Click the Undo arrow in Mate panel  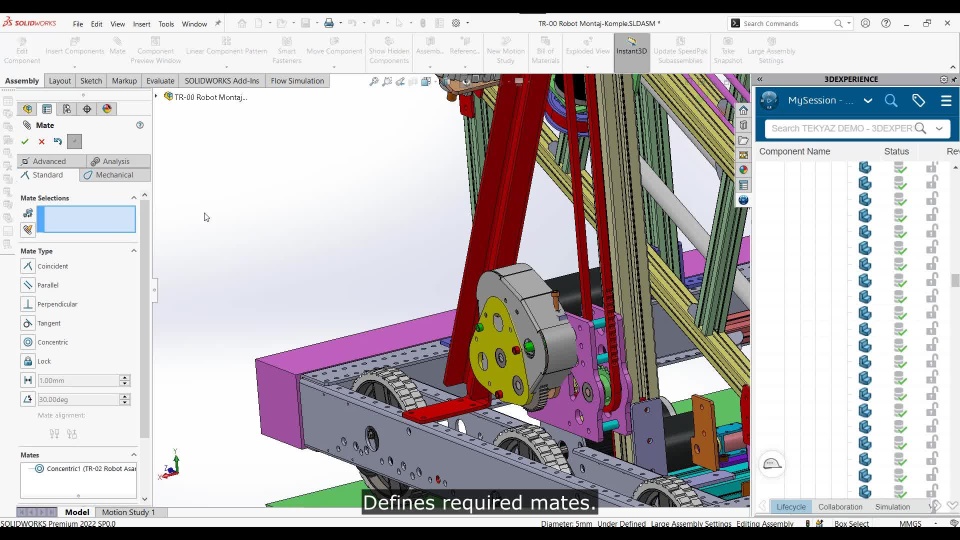pyautogui.click(x=58, y=141)
